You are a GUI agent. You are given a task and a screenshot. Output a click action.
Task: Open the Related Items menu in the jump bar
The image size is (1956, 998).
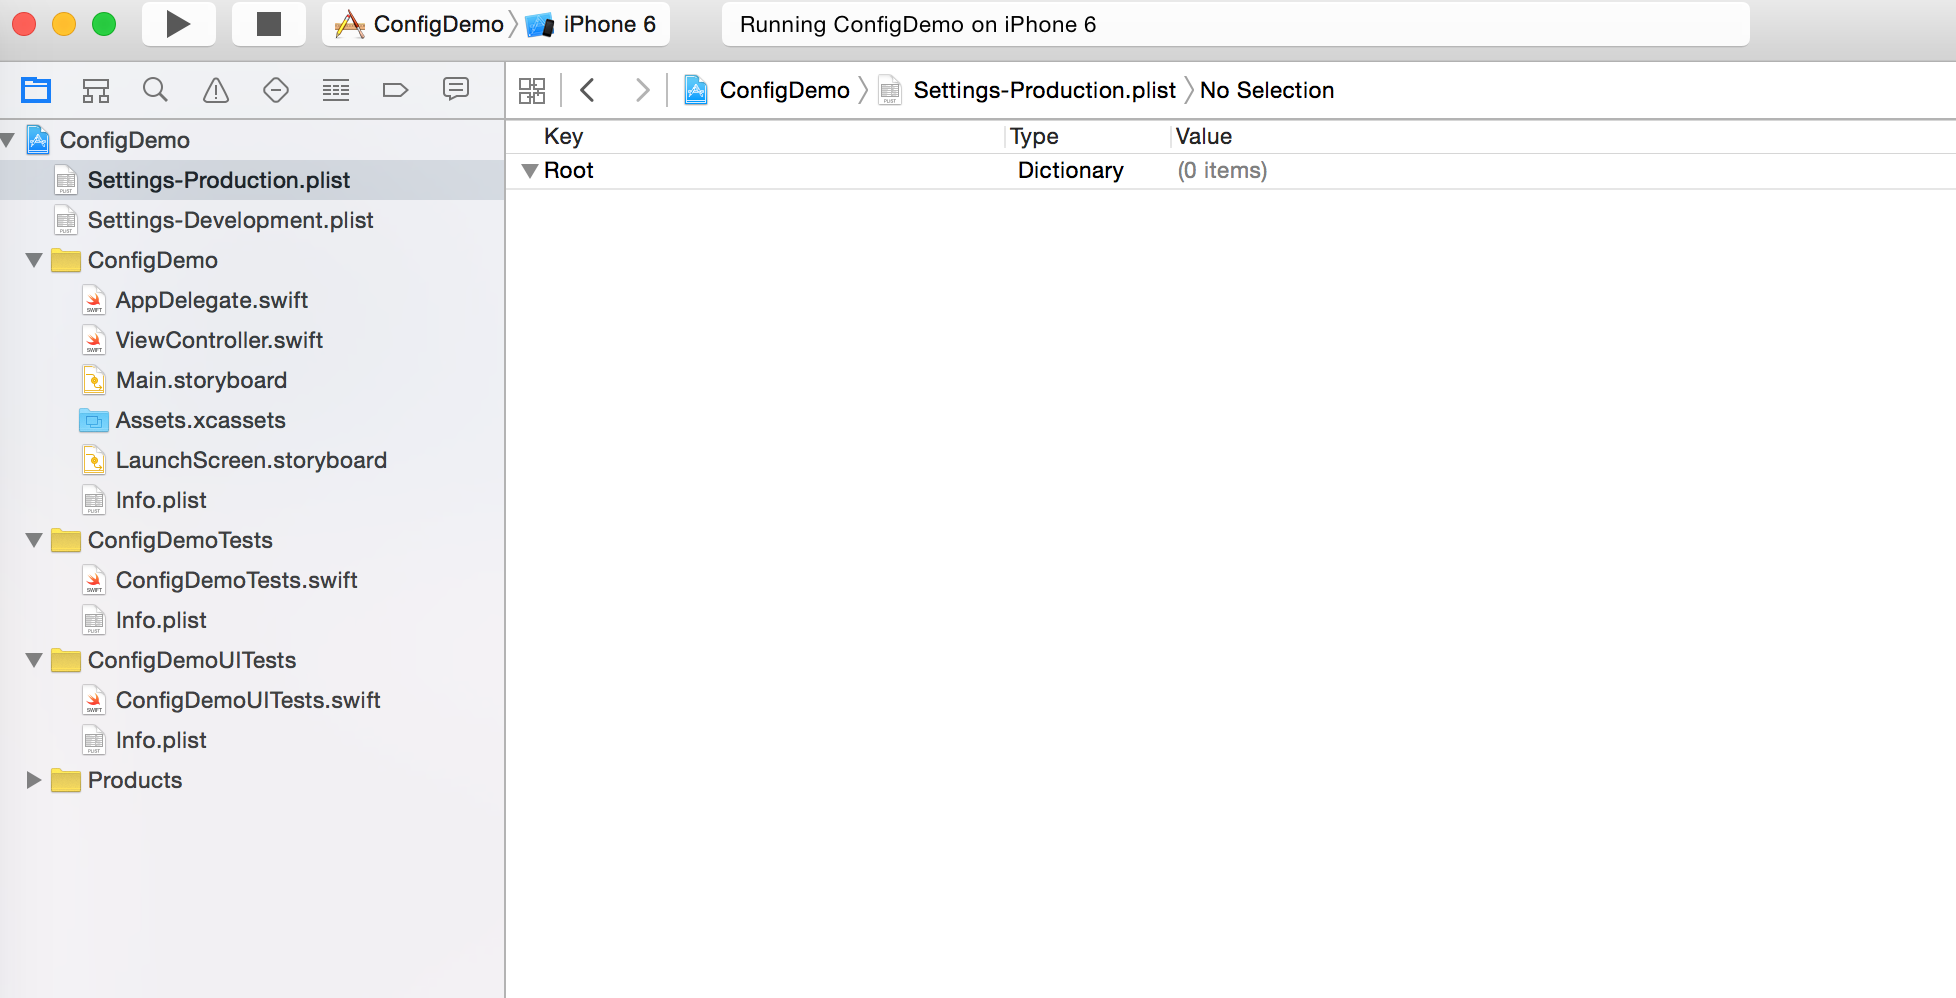coord(532,90)
